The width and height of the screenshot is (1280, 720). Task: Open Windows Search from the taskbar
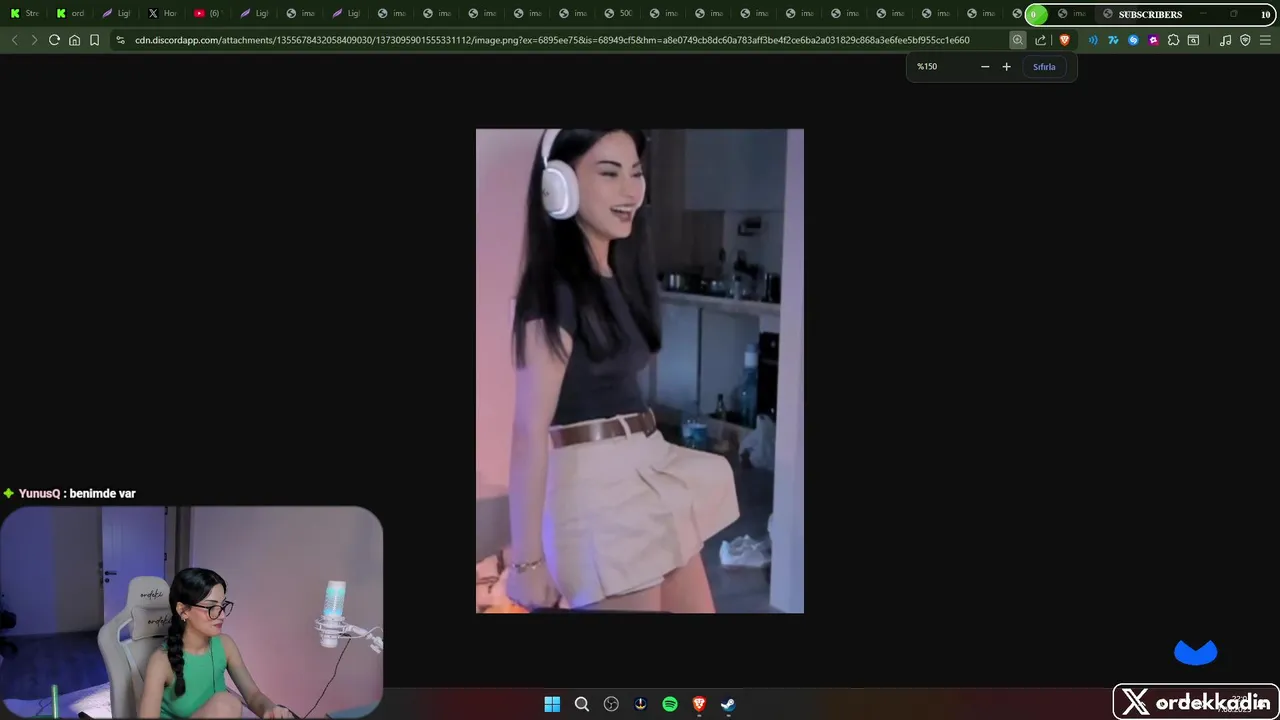[581, 704]
